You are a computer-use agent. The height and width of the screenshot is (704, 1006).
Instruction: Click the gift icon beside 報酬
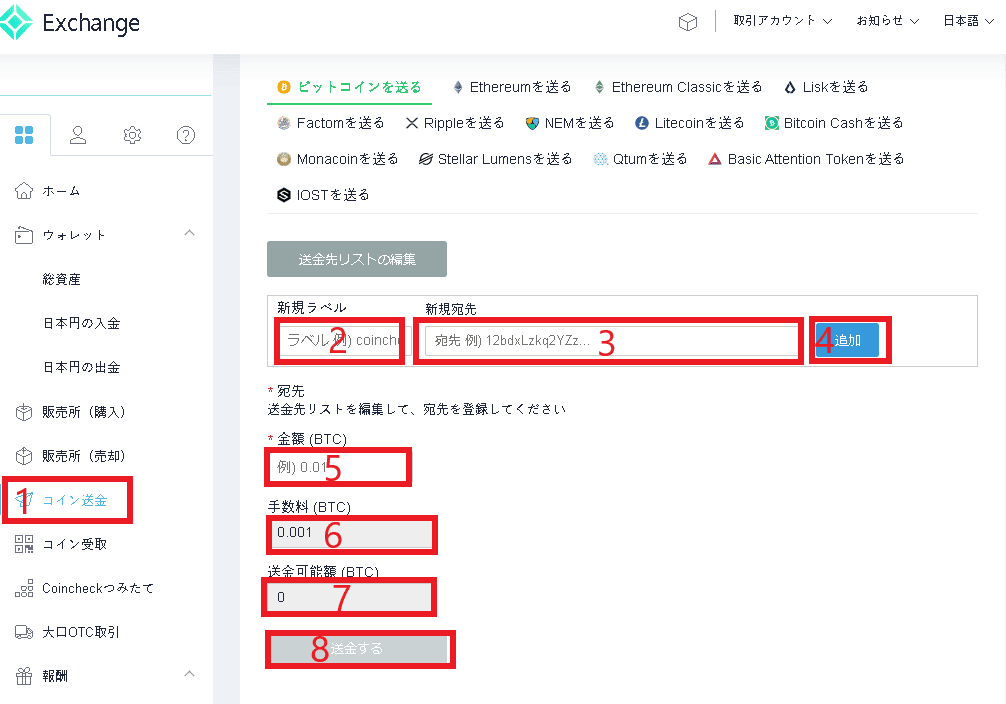(24, 676)
